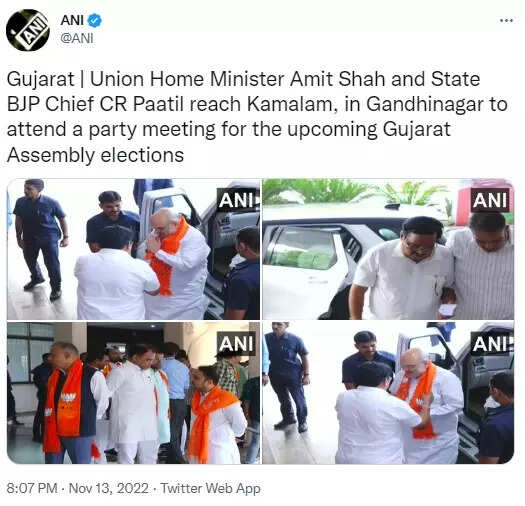Click the 'Assembly elections' line of text
Viewport: 525px width, 506px height.
coord(95,155)
